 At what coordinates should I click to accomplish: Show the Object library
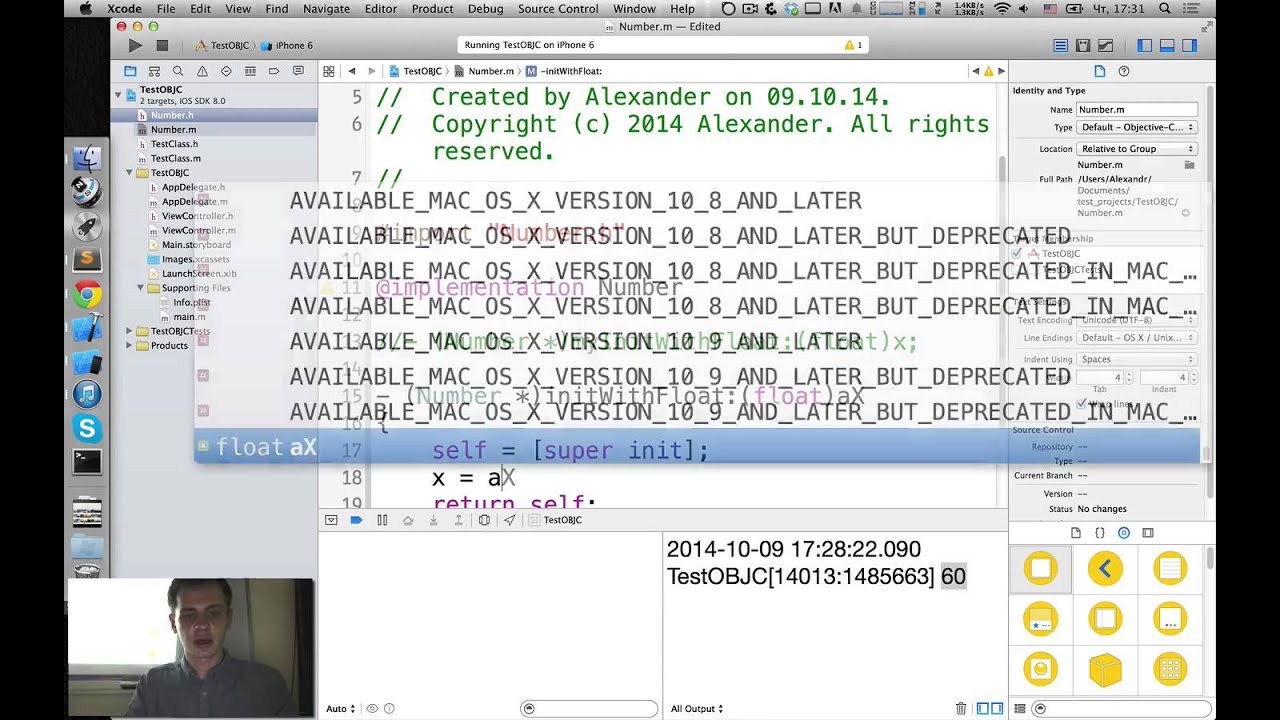[x=1124, y=533]
